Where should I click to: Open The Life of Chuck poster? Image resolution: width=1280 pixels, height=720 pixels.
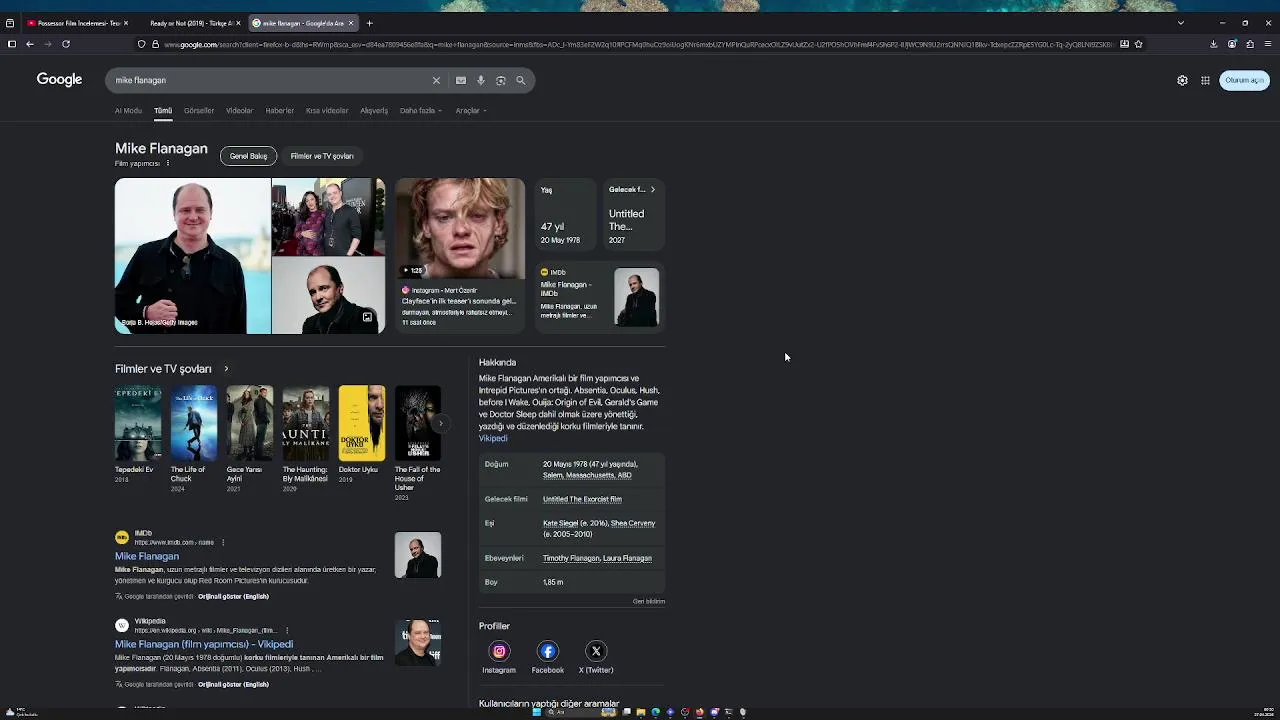pyautogui.click(x=193, y=423)
